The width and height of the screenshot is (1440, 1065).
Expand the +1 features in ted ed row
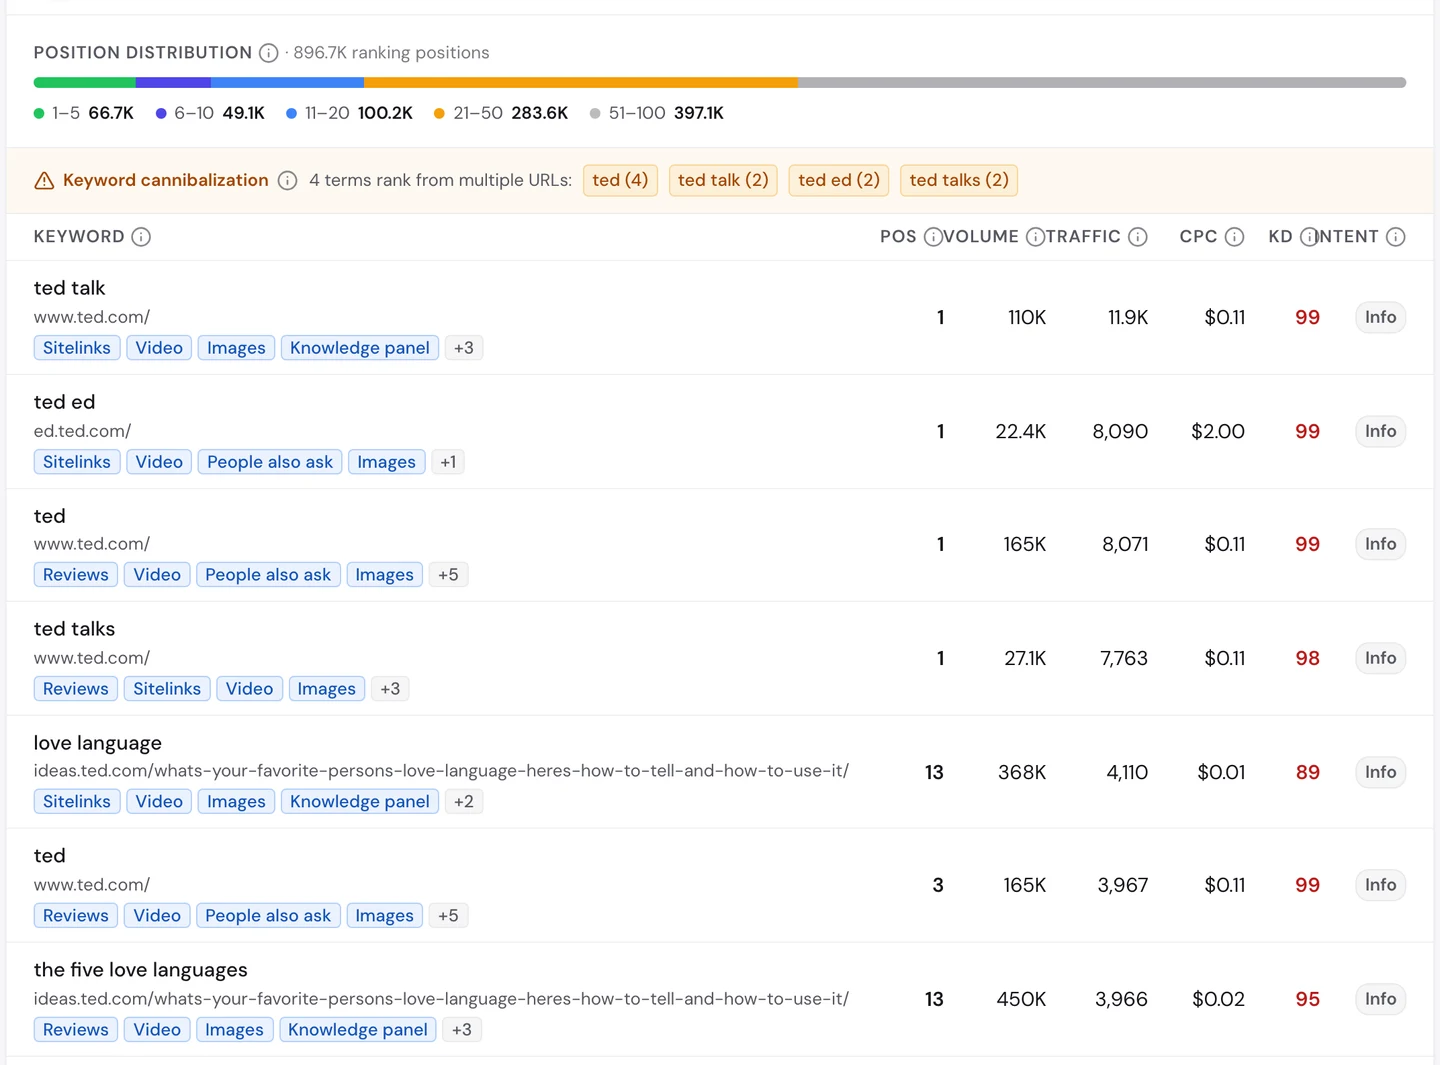(x=448, y=462)
